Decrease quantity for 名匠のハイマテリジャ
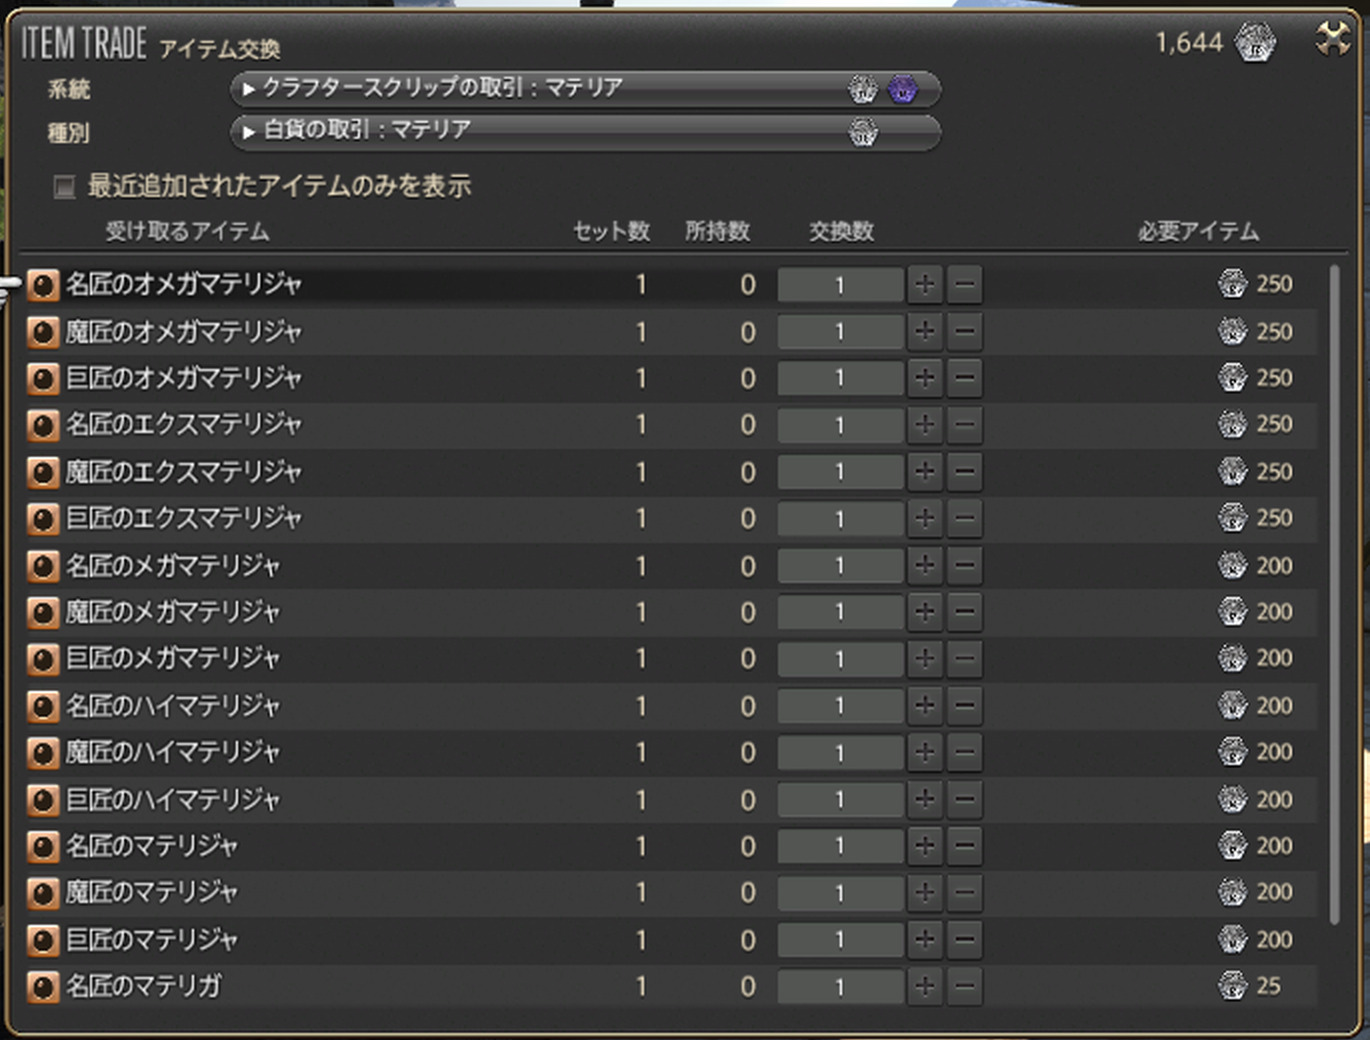1370x1040 pixels. [x=964, y=706]
